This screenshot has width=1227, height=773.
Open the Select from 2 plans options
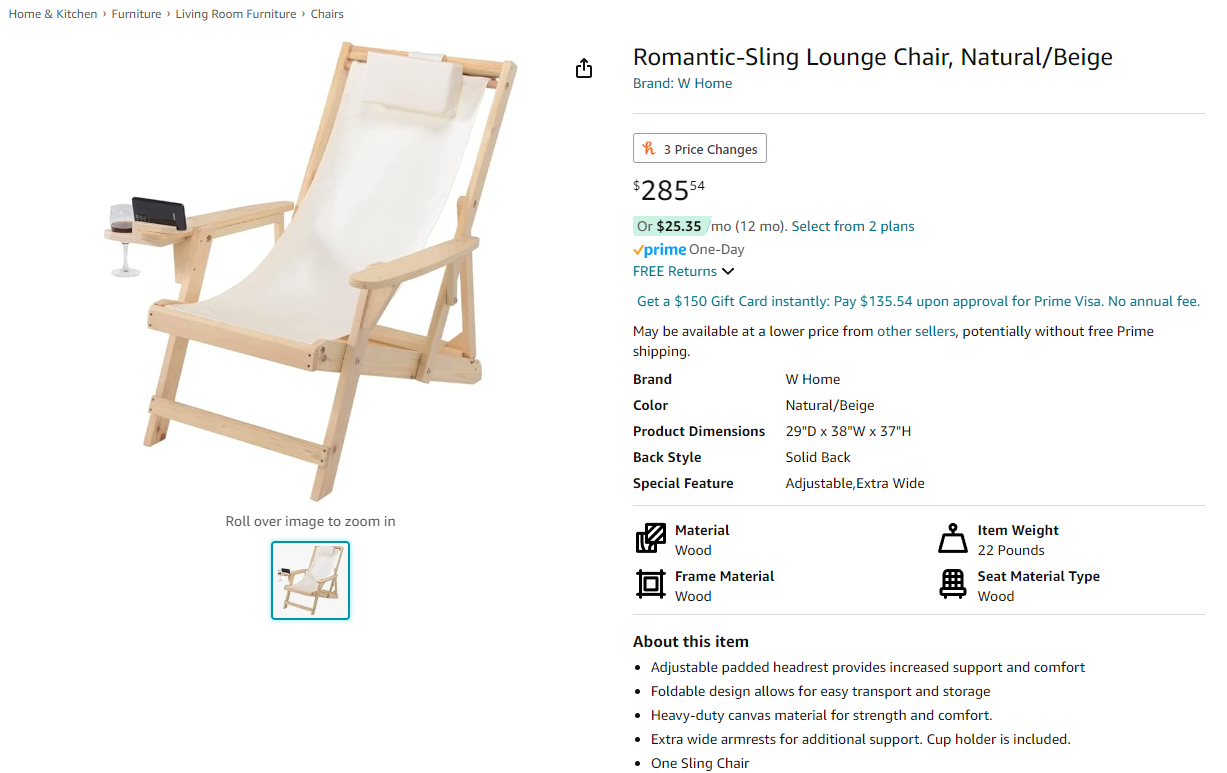point(852,226)
